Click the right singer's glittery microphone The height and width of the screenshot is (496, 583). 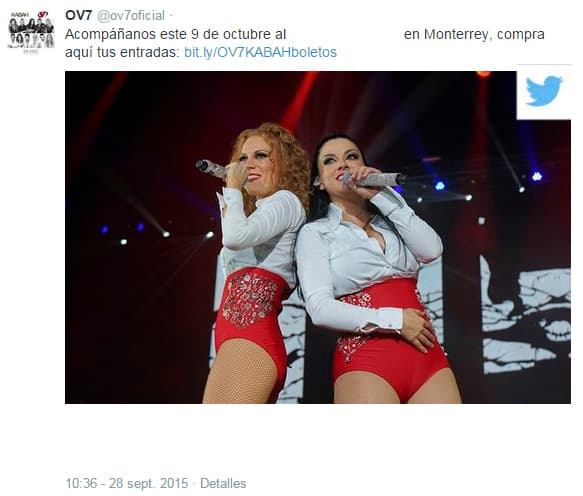pos(374,180)
